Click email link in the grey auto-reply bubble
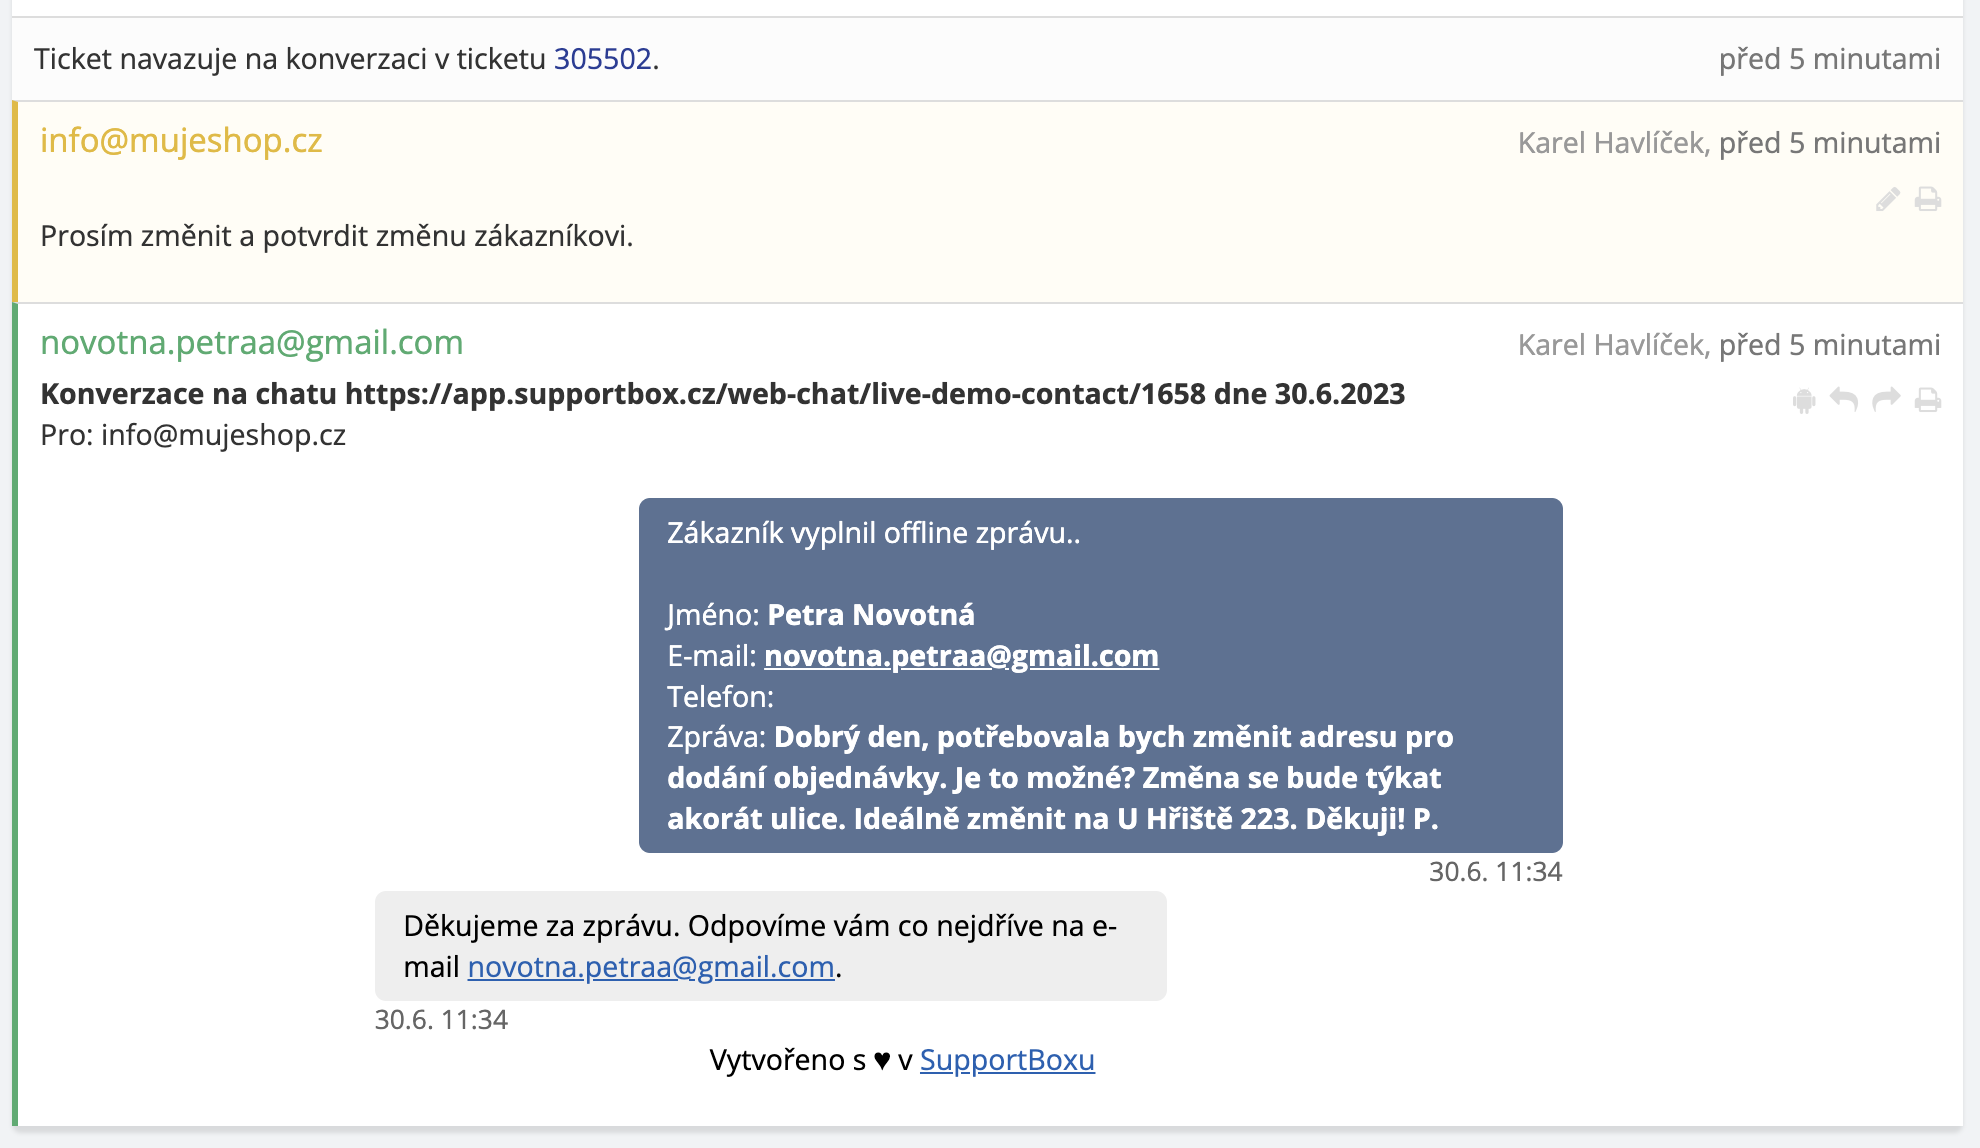The image size is (1980, 1148). pos(650,967)
